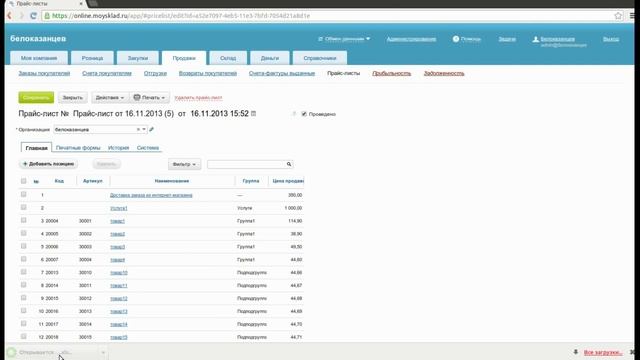Open Возвраты покупателей link
Image resolution: width=640 pixels, height=360 pixels.
pos(208,73)
